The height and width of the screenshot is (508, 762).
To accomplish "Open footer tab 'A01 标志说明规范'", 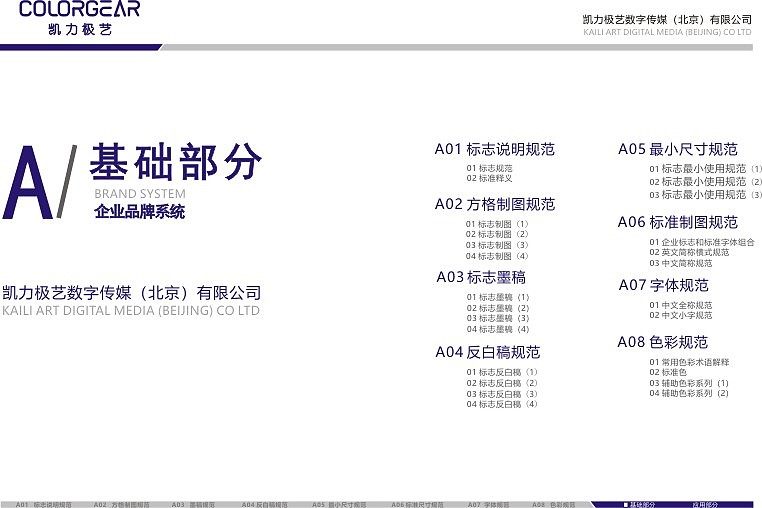I will (44, 505).
